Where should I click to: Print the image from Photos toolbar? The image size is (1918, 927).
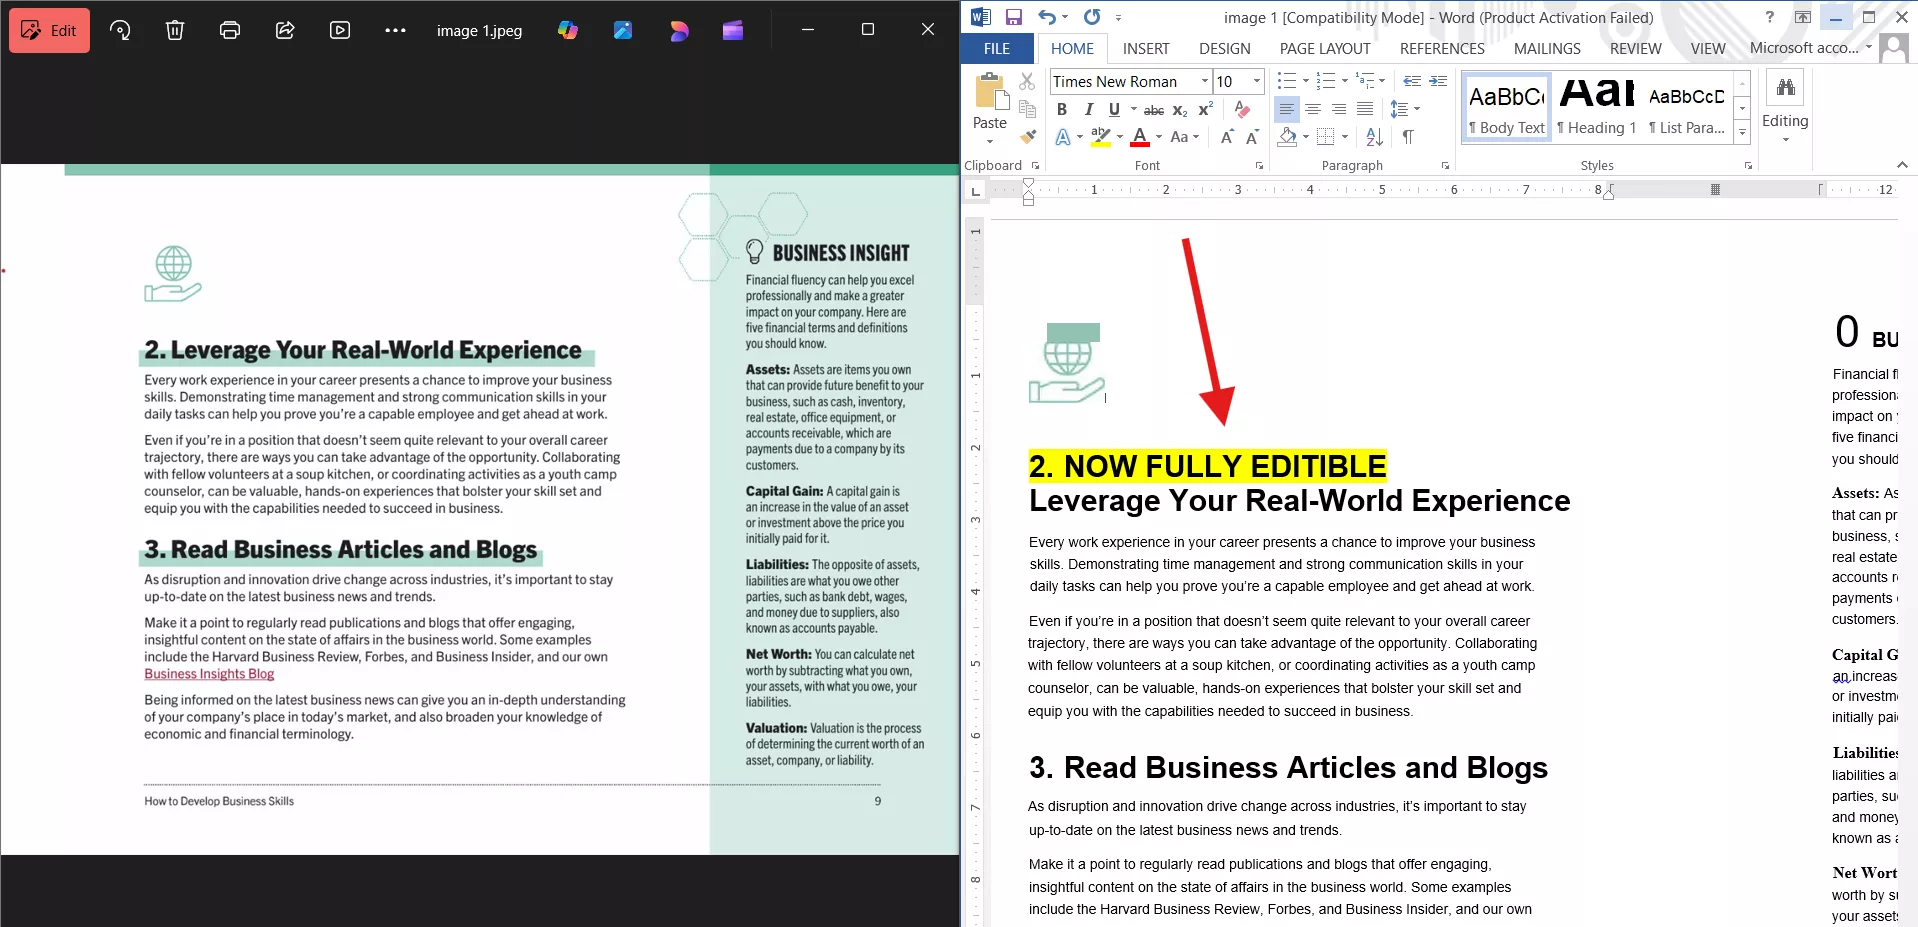[230, 30]
